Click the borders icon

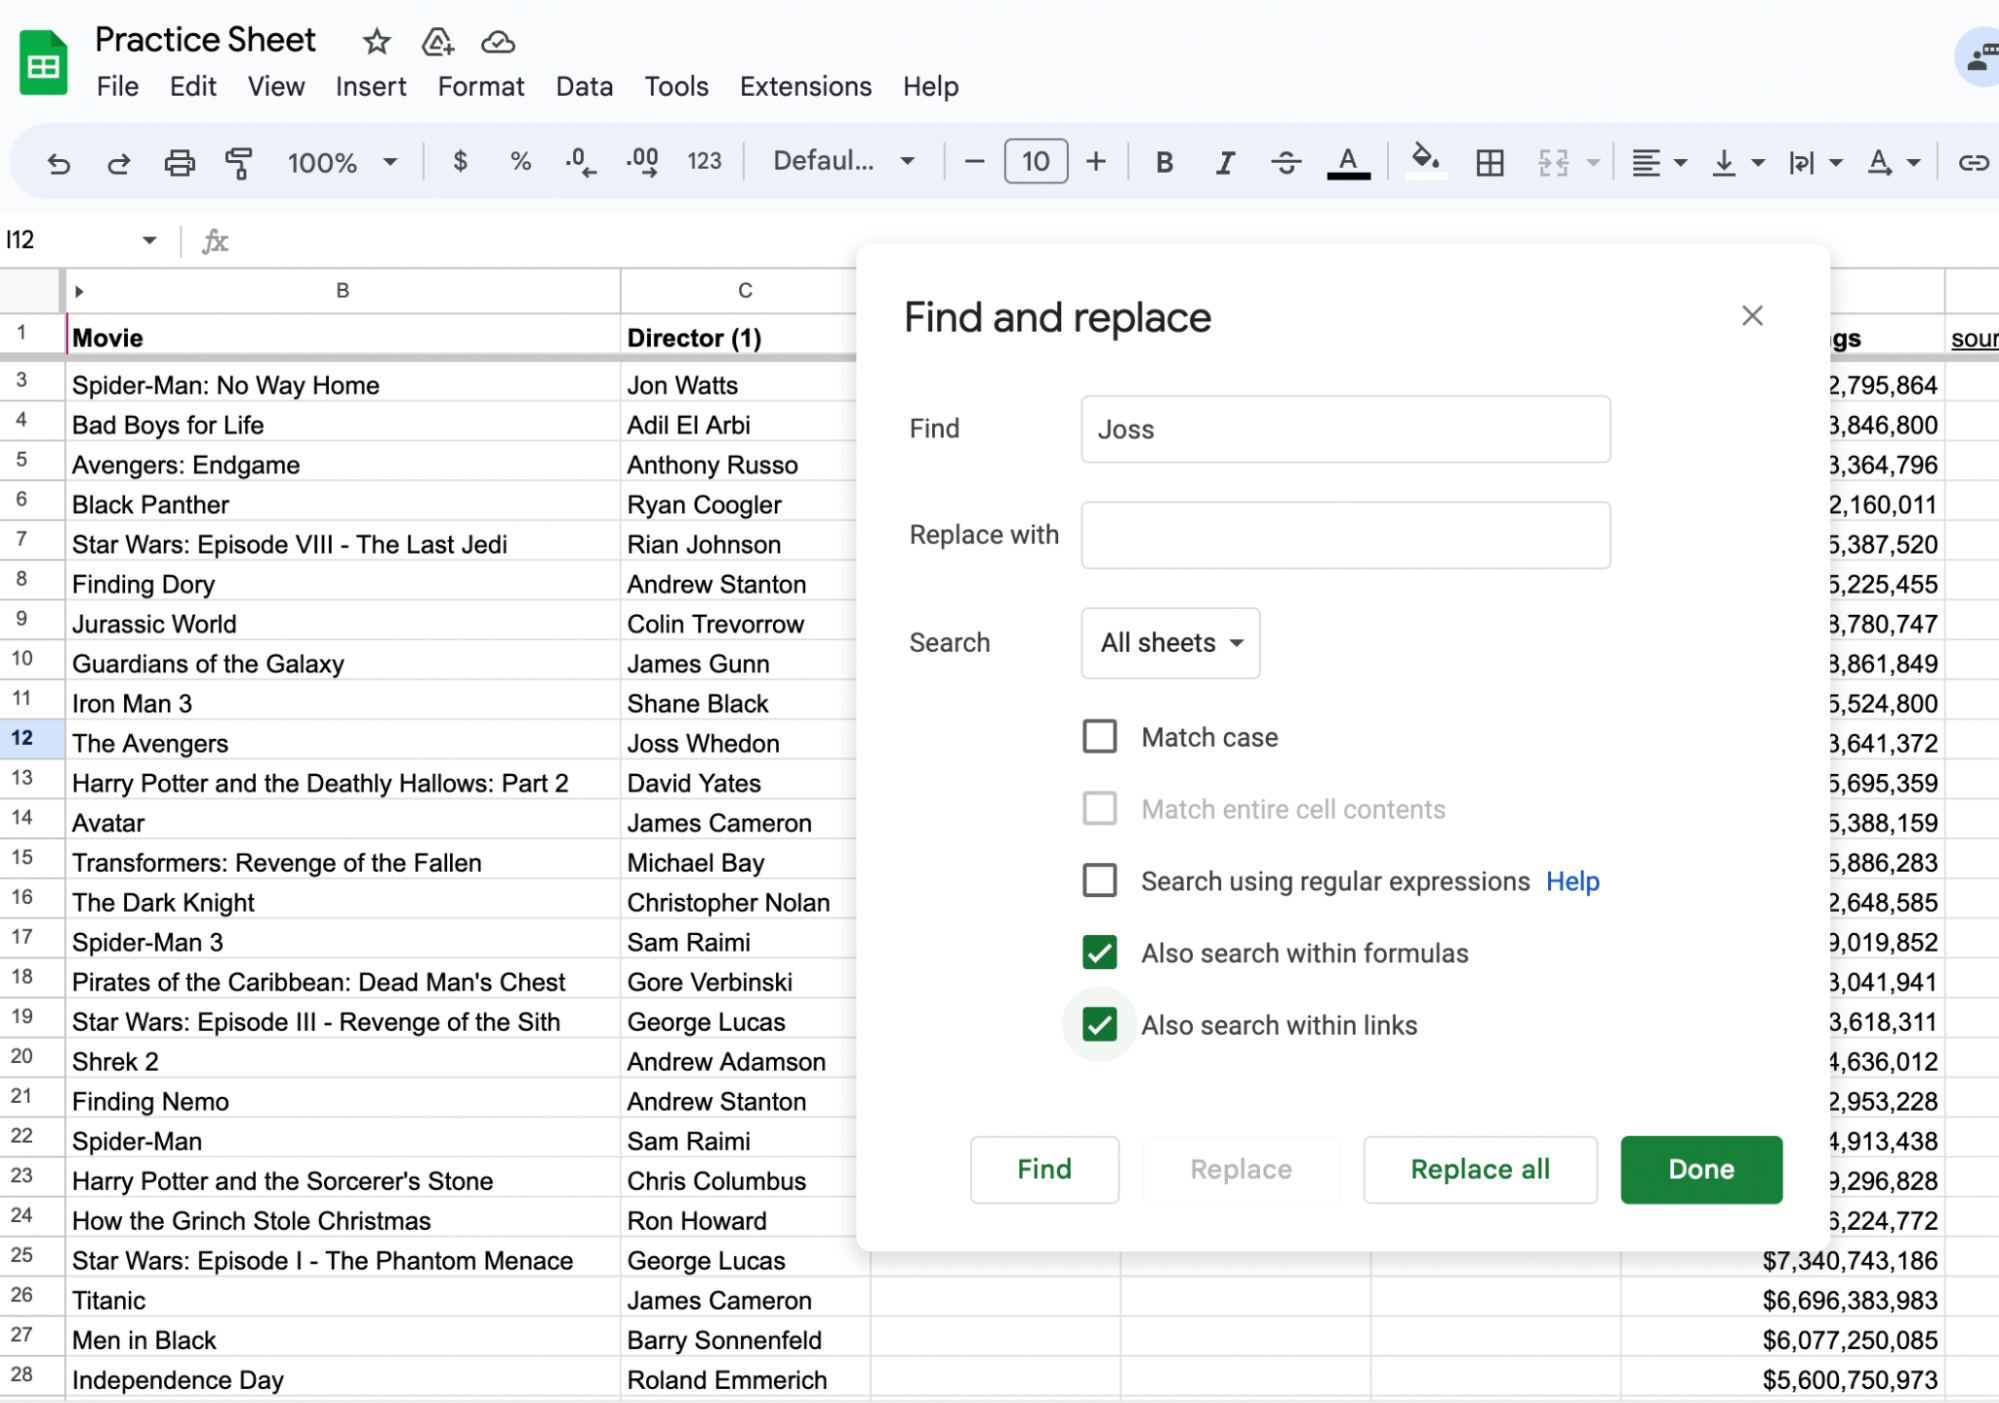tap(1489, 162)
